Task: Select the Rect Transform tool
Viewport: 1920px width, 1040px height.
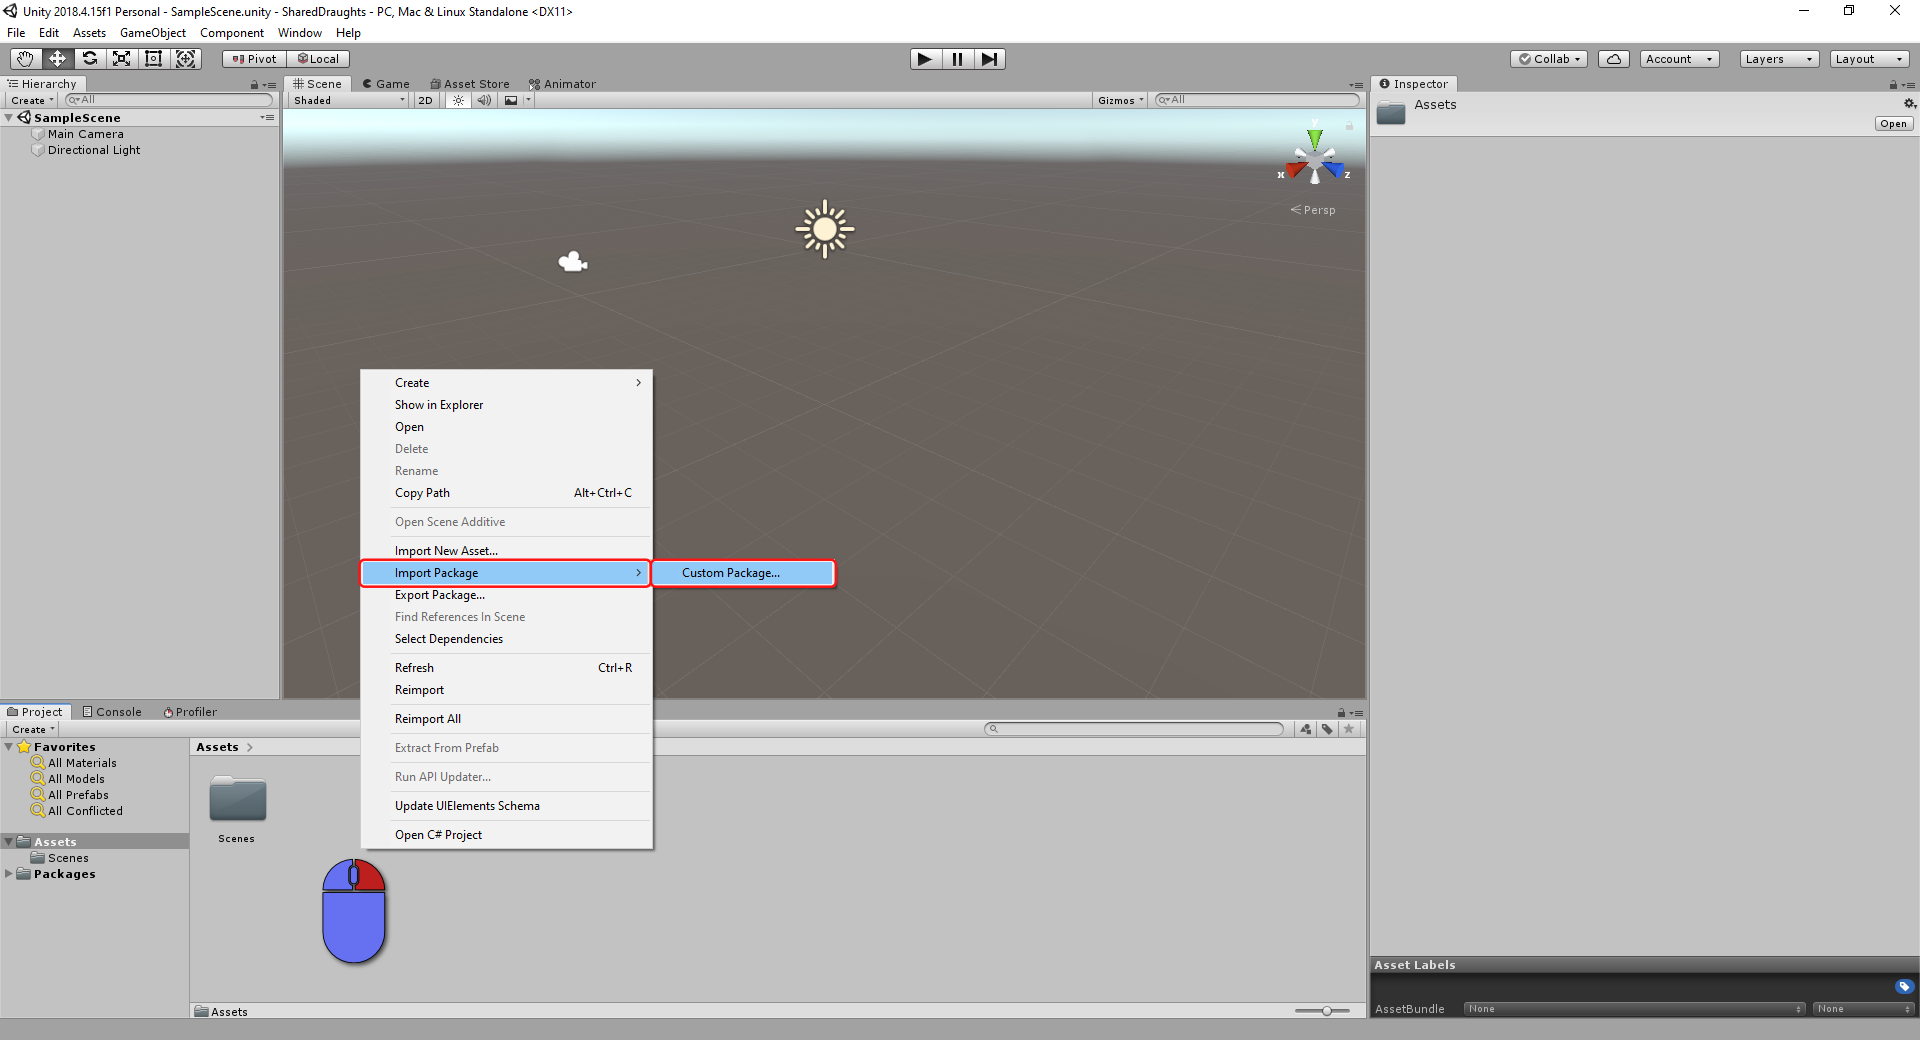Action: click(x=153, y=59)
